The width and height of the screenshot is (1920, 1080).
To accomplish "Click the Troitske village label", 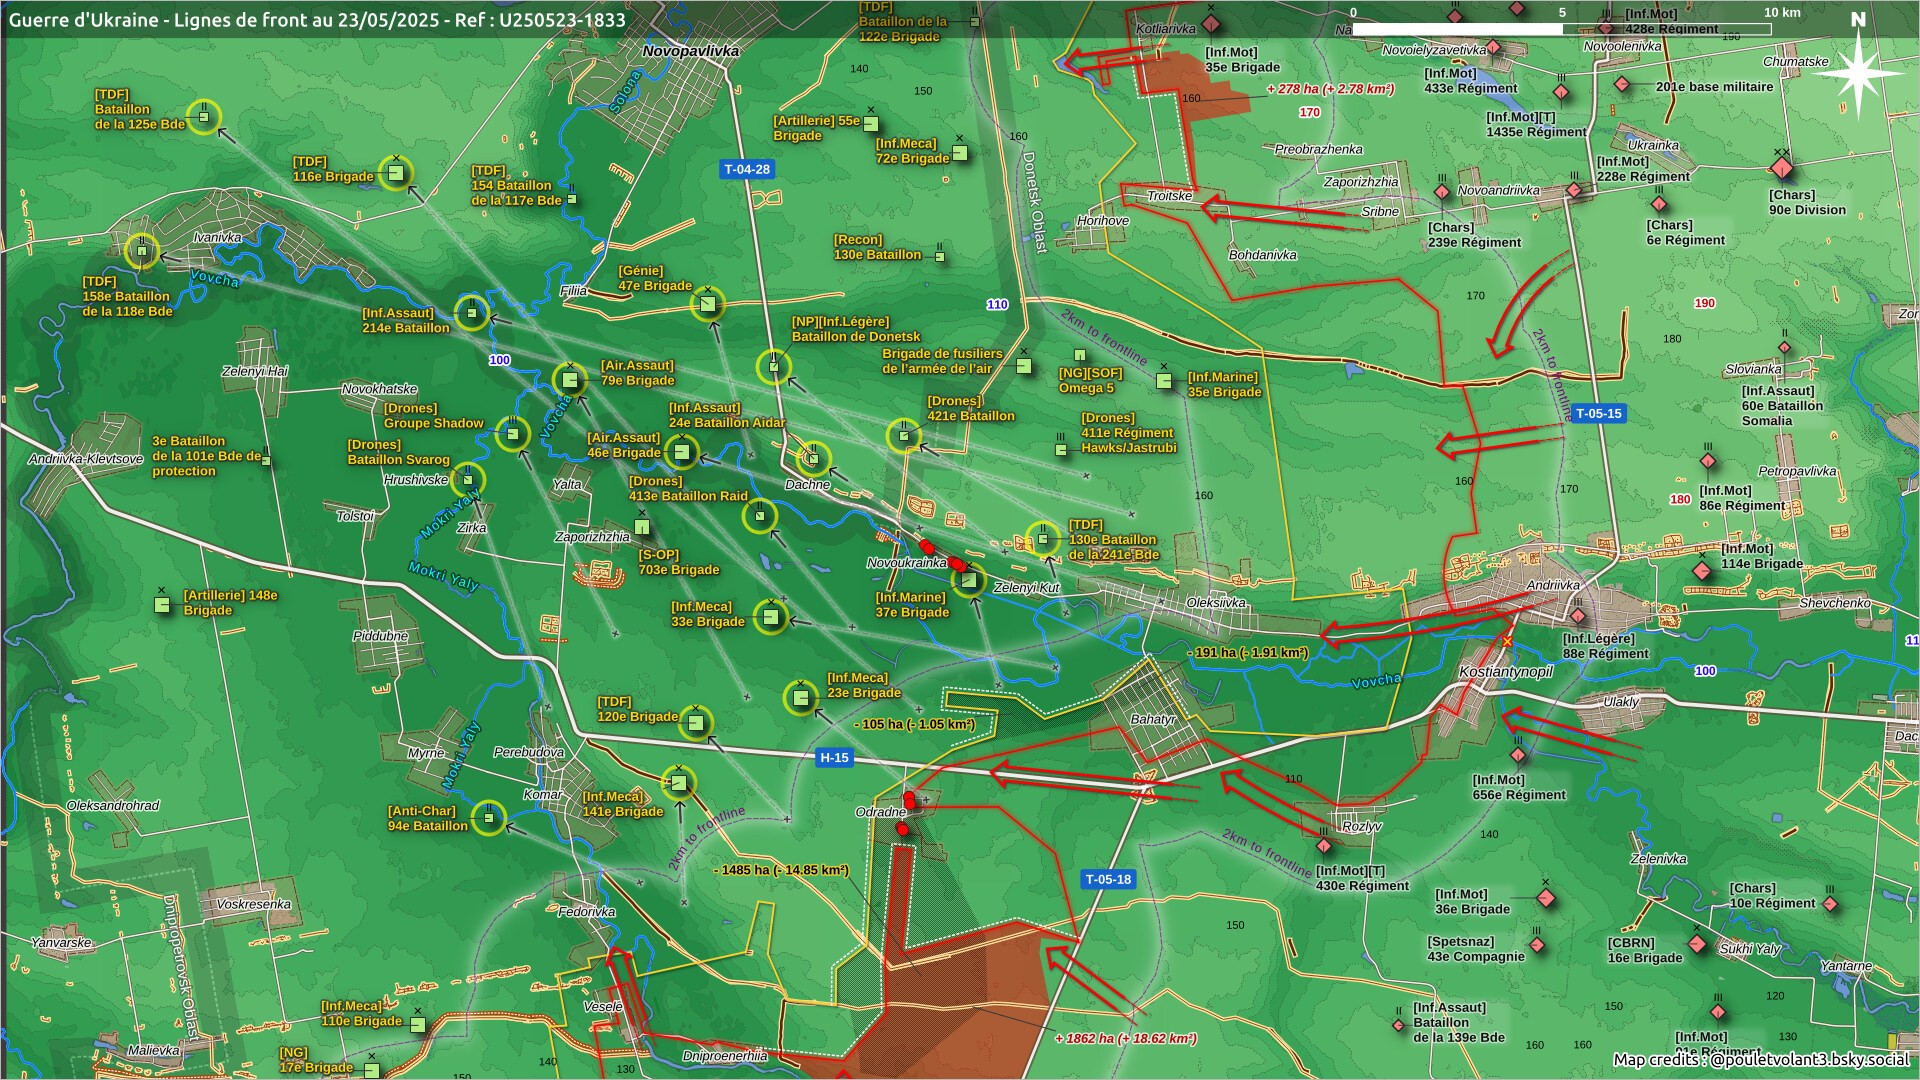I will pyautogui.click(x=1170, y=196).
